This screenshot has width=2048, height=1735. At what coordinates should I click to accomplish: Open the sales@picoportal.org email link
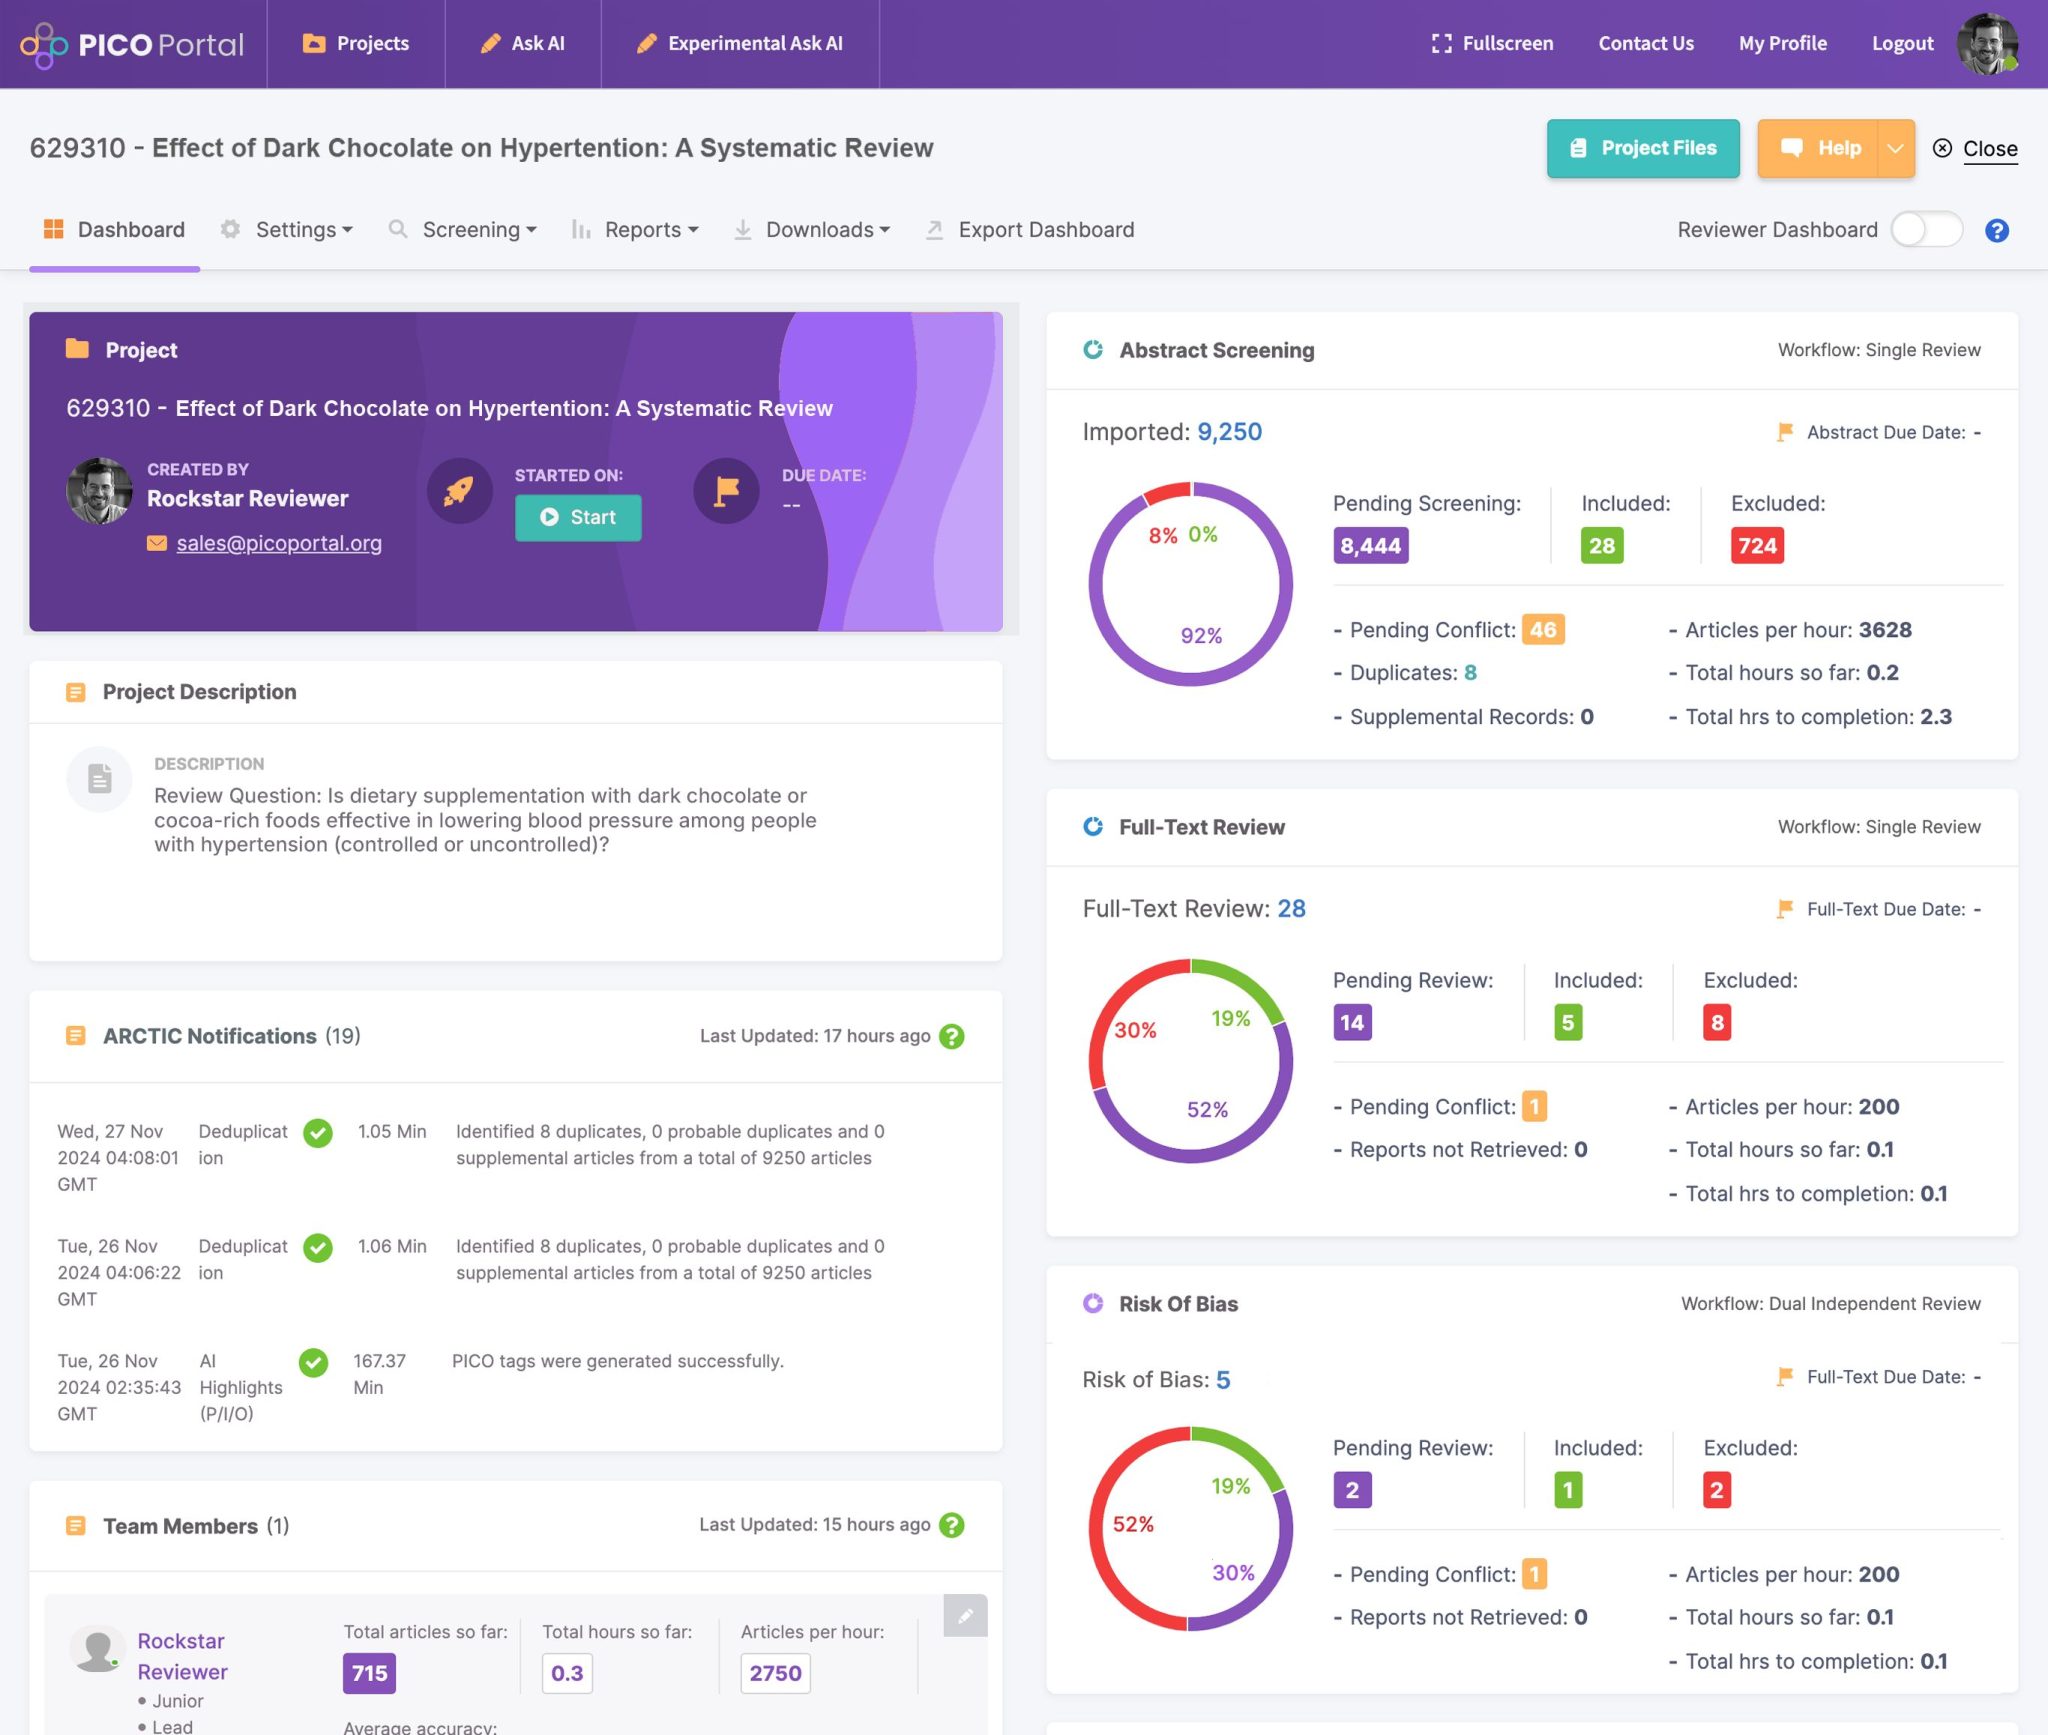tap(279, 543)
